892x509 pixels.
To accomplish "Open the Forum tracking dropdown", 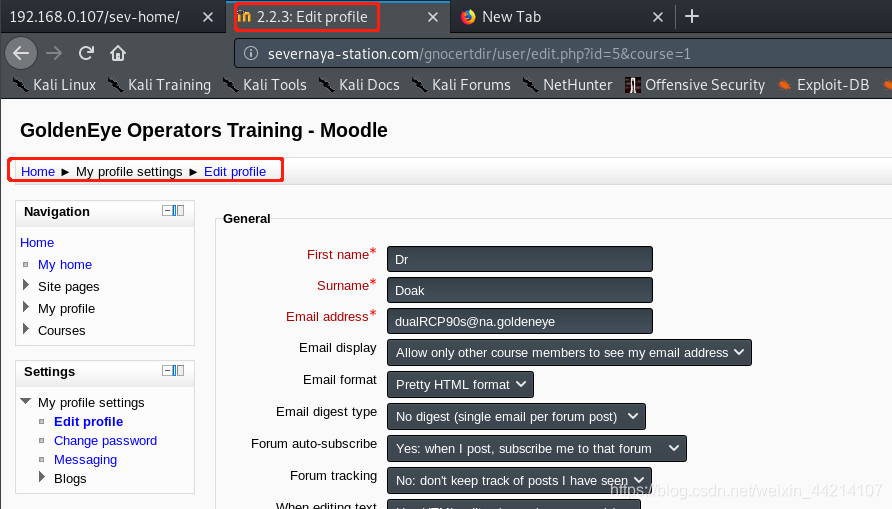I will click(519, 481).
